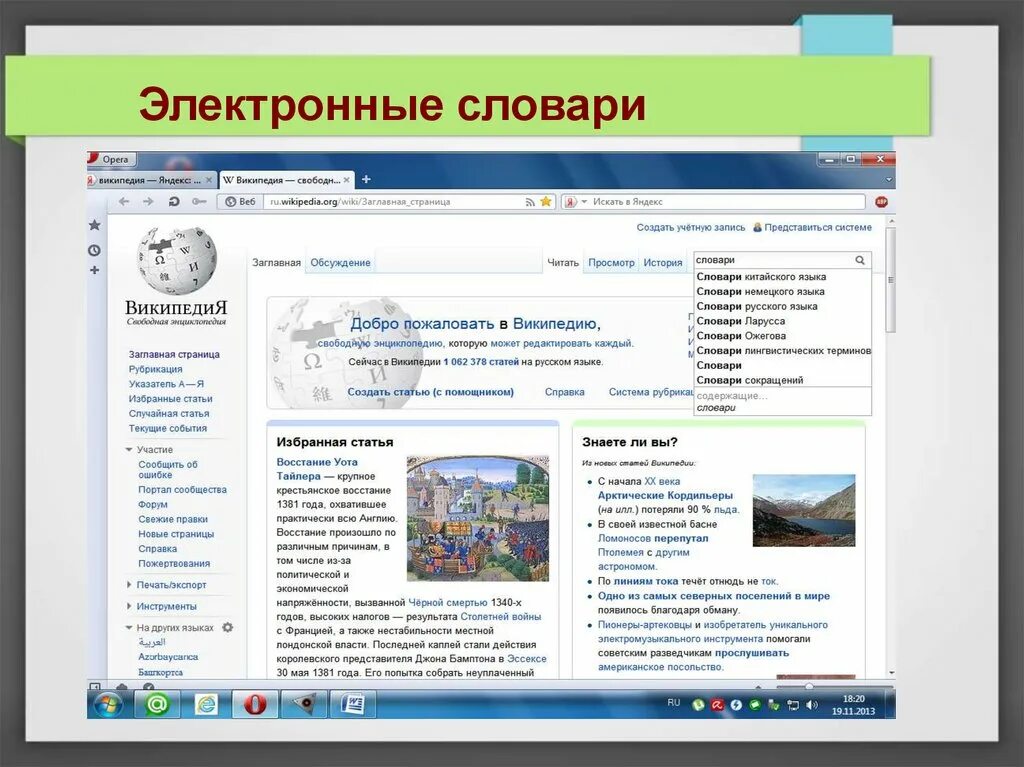Click the Wat Tyler rebellion painting thumbnail
This screenshot has height=767, width=1024.
[478, 519]
